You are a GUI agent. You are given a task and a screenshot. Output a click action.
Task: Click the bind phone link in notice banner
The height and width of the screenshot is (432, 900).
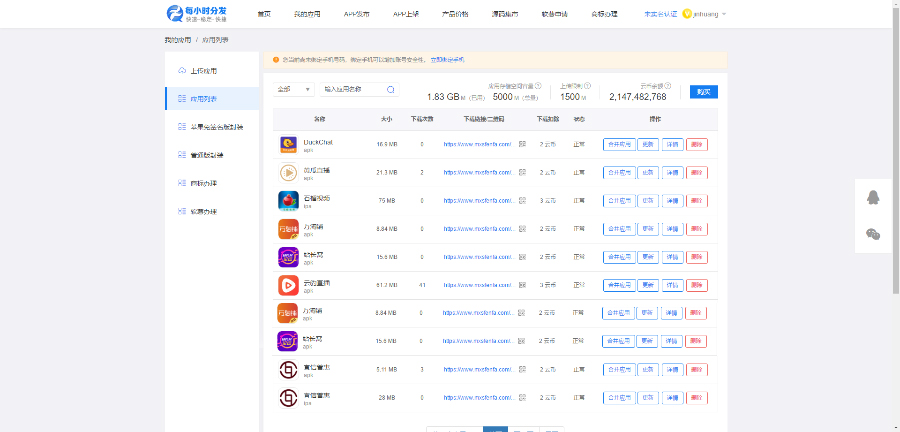[447, 60]
